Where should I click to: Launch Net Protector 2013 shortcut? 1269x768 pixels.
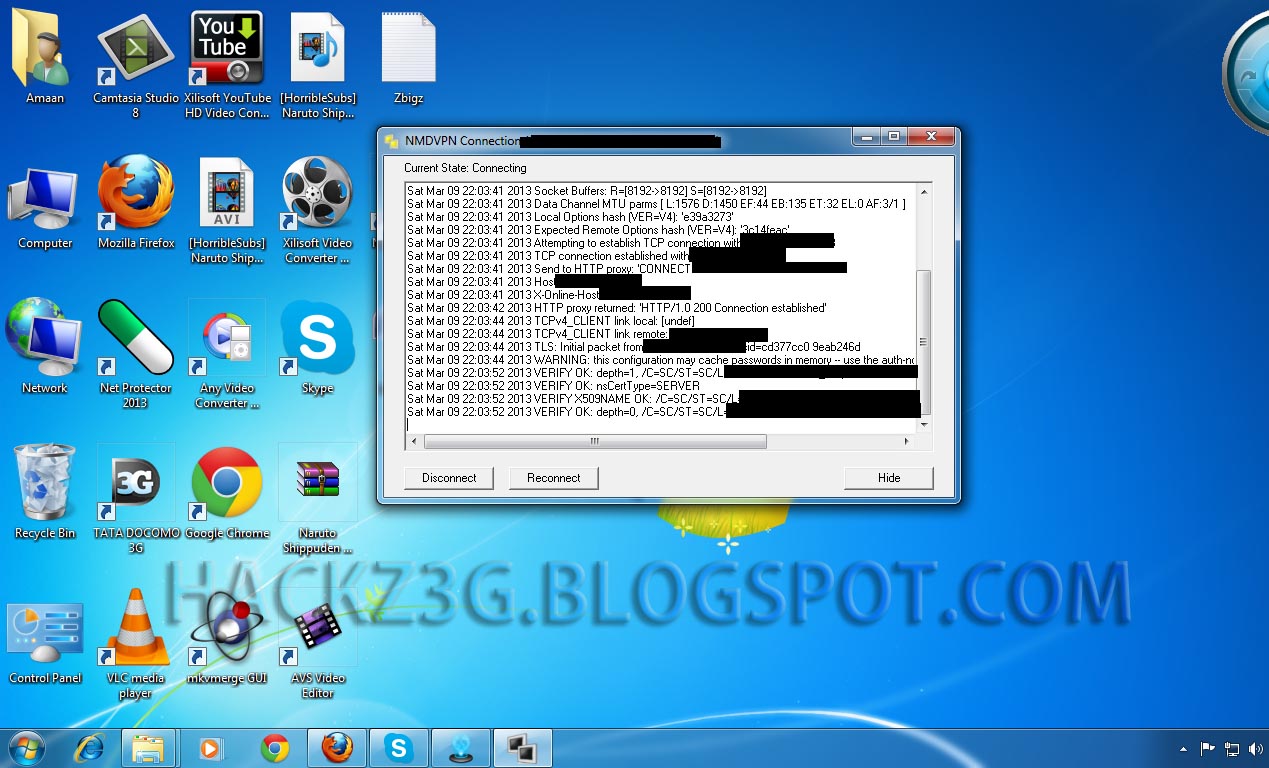[x=136, y=355]
